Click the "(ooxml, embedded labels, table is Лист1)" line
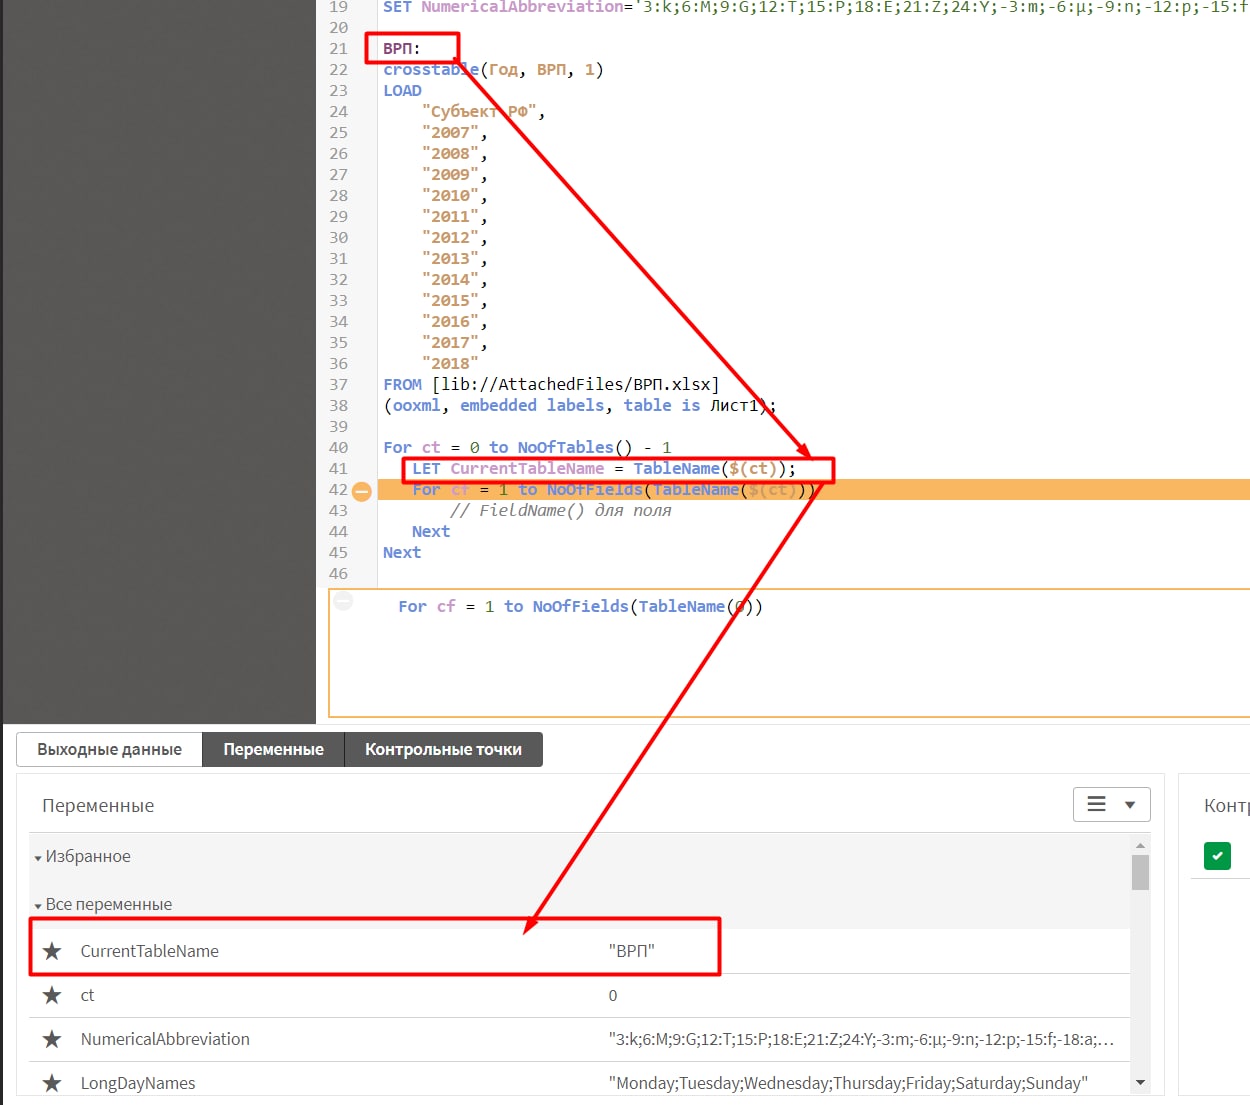Screen dimensions: 1250x1105 pyautogui.click(x=580, y=405)
